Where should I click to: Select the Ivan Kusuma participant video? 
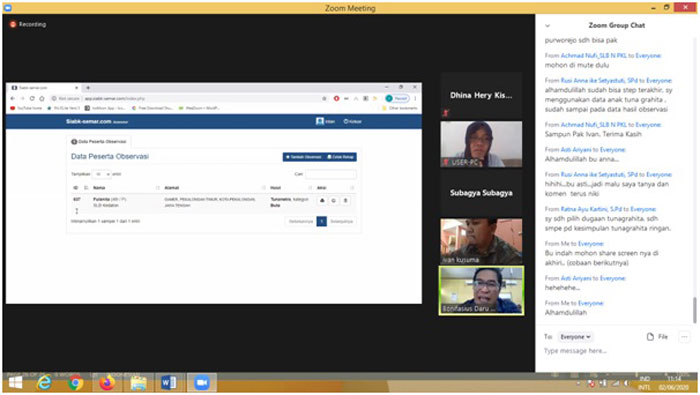click(x=481, y=241)
